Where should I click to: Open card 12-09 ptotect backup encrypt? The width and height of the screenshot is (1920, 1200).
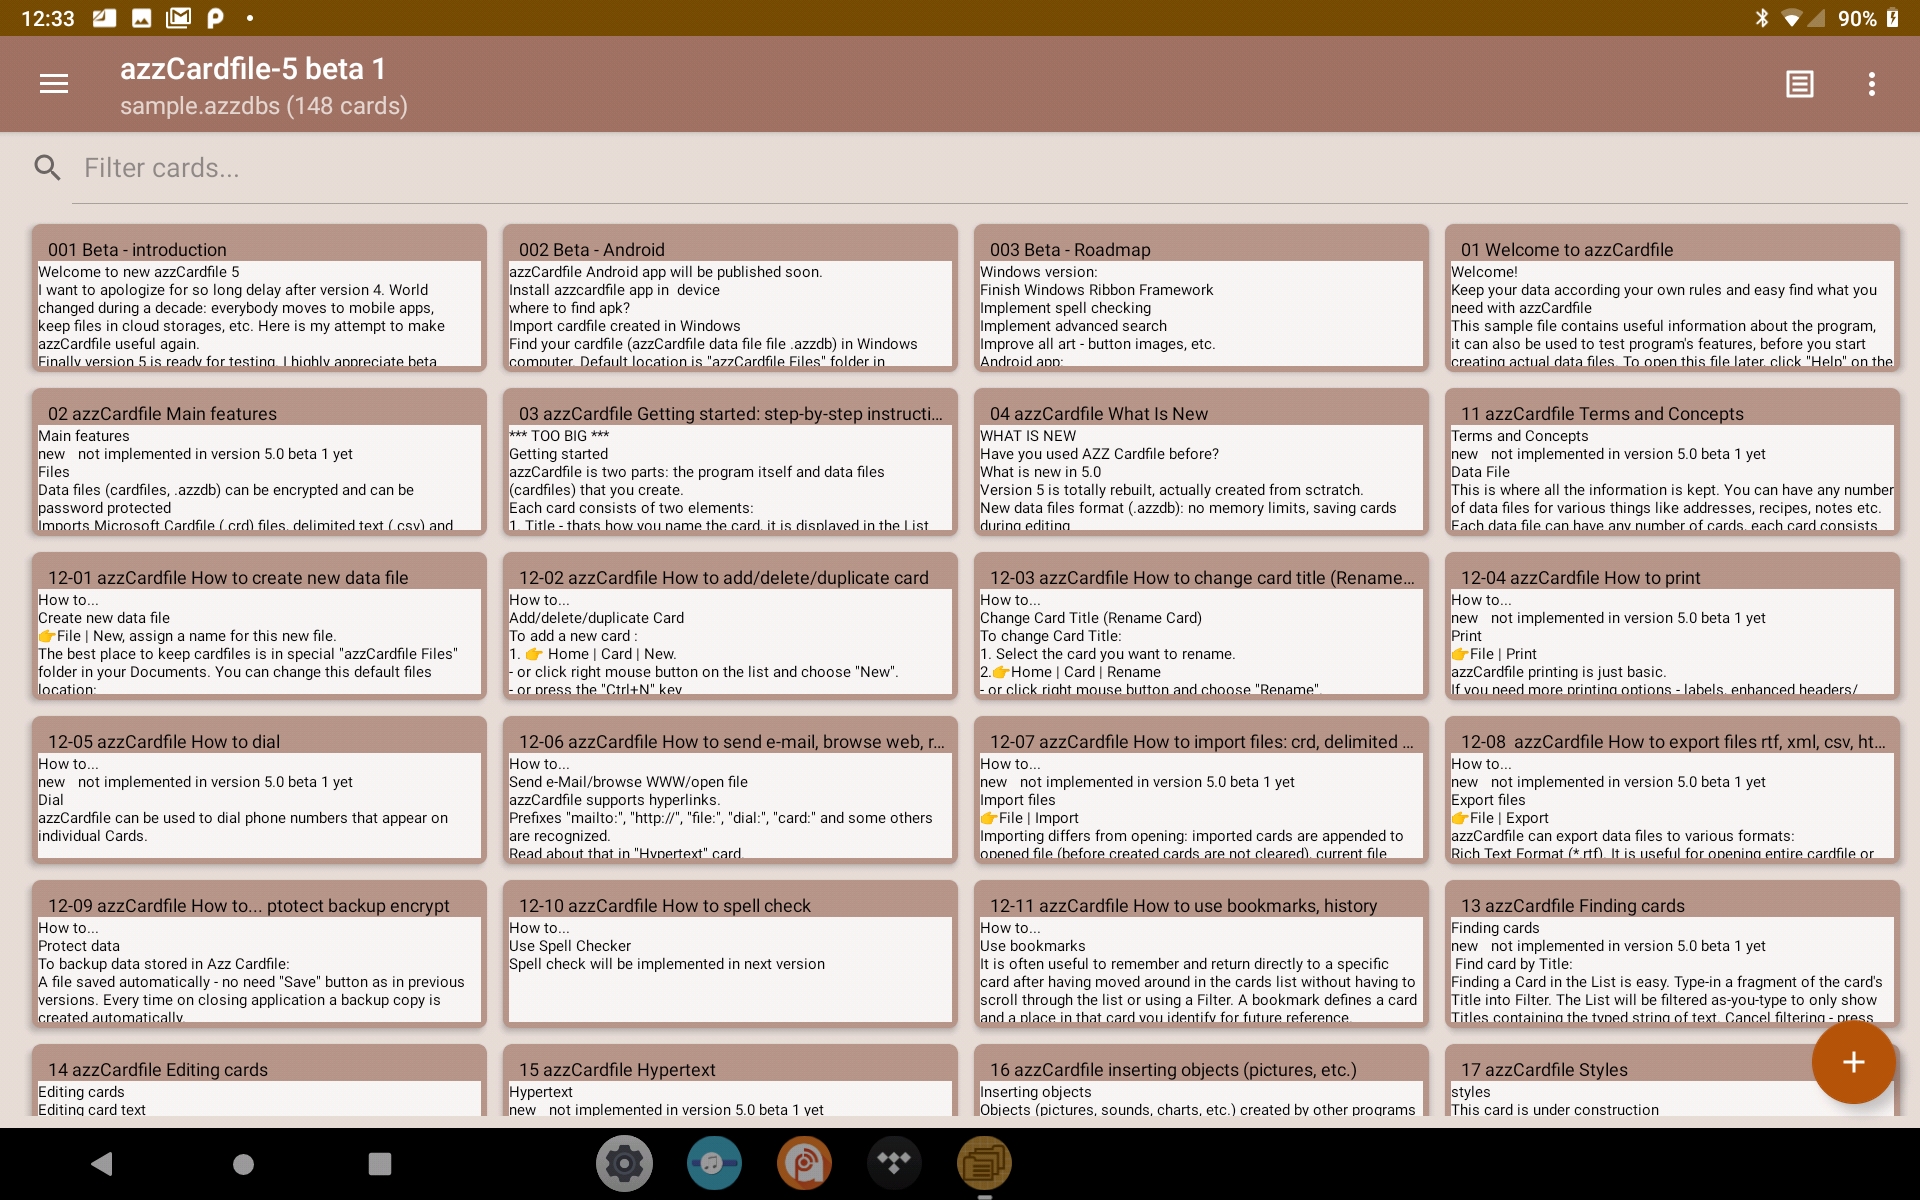click(x=259, y=953)
